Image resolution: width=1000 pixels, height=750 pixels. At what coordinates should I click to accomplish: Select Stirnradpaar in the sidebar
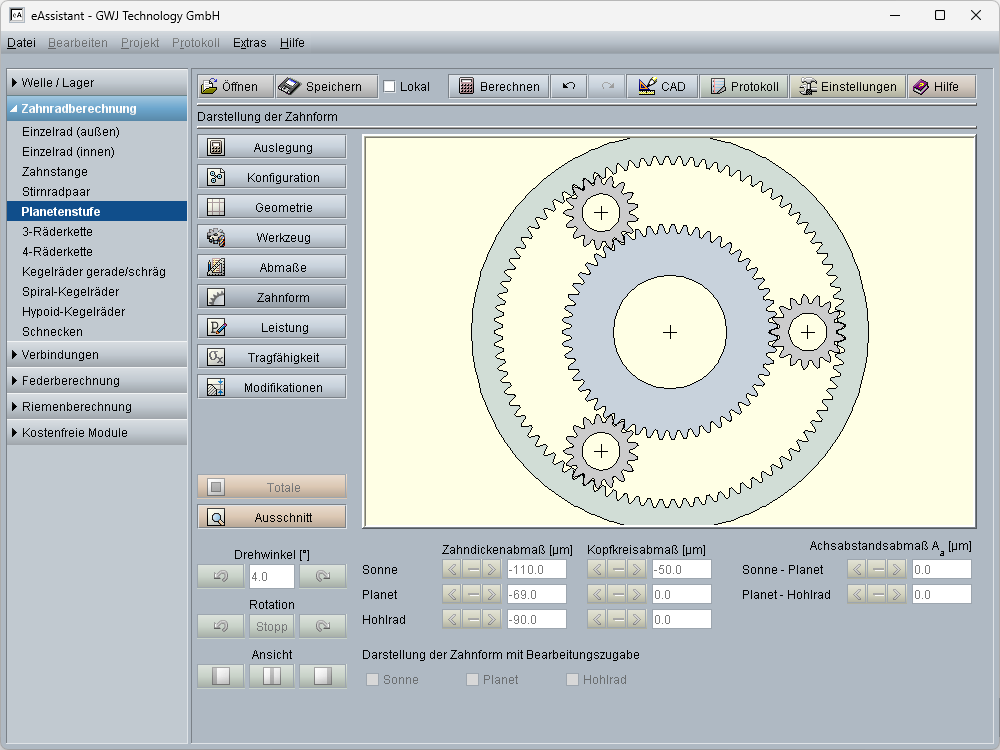55,192
